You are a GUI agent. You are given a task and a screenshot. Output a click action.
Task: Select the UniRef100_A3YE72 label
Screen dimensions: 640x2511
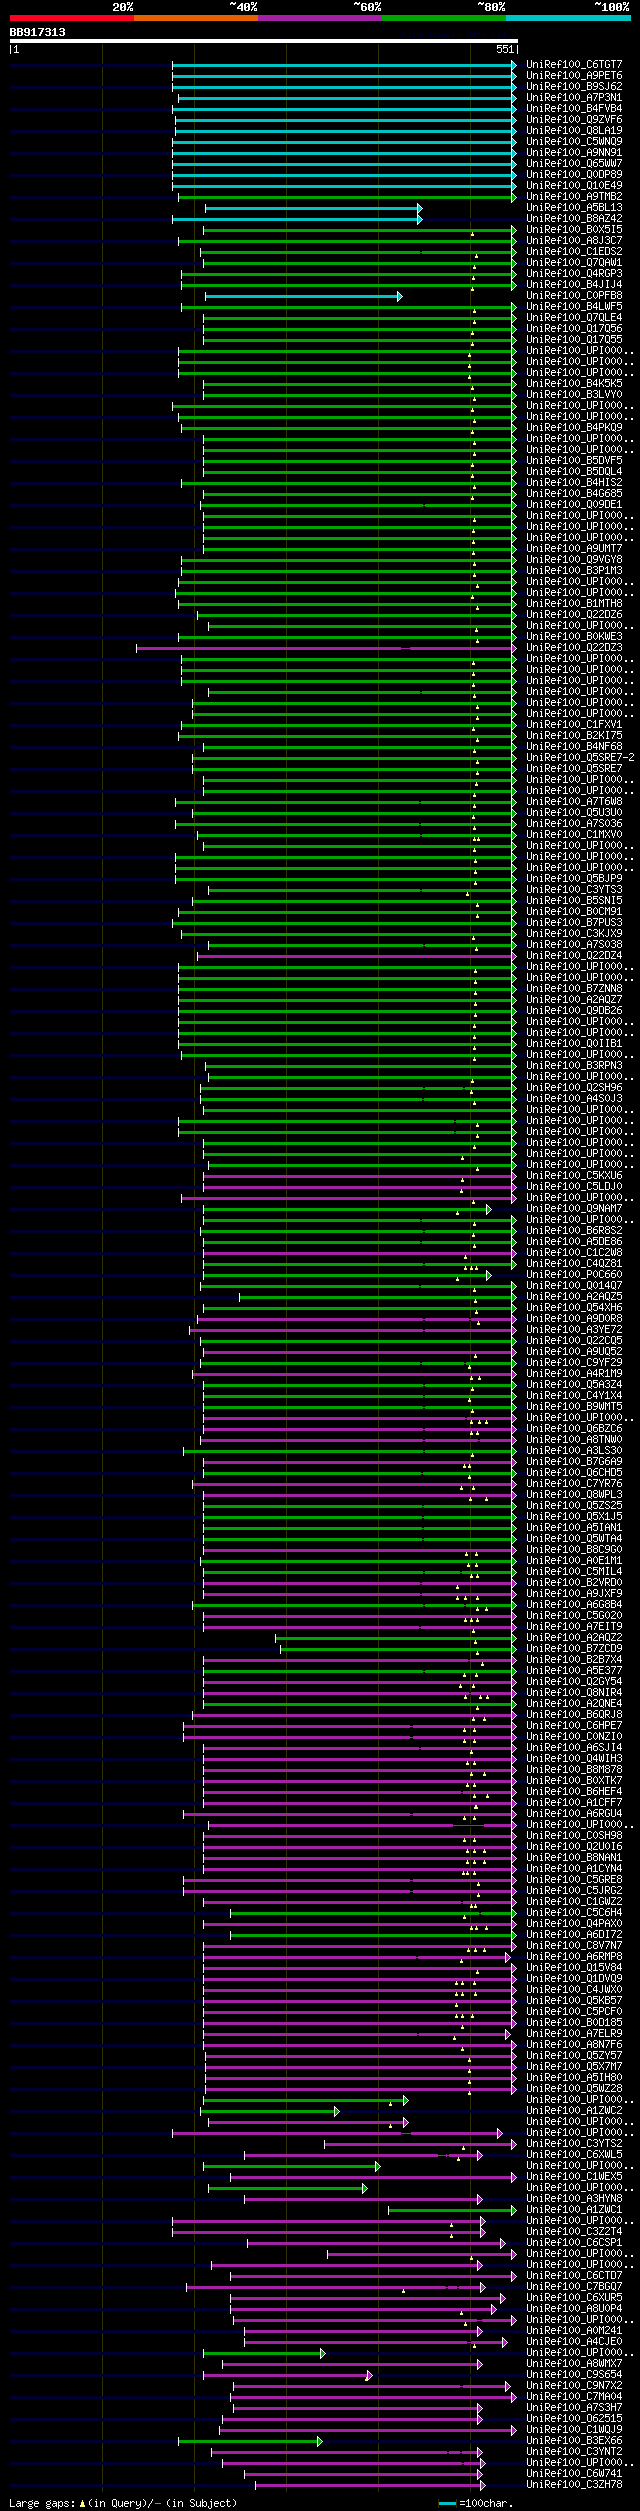[574, 1330]
